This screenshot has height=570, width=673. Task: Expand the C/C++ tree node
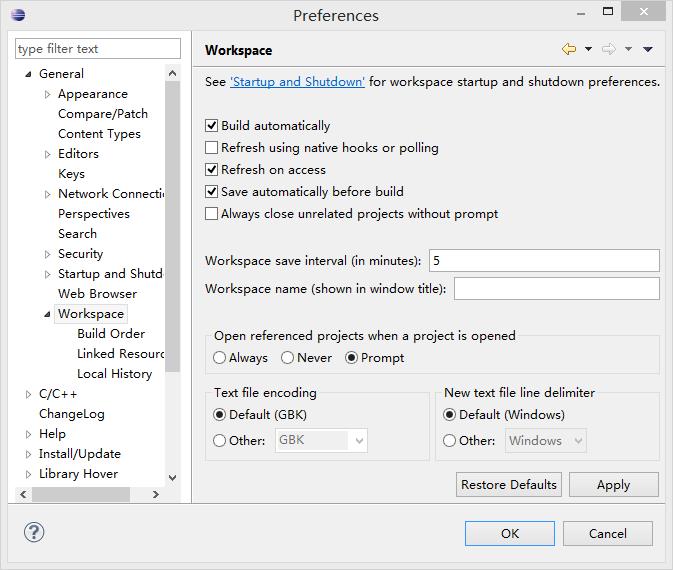pos(28,394)
